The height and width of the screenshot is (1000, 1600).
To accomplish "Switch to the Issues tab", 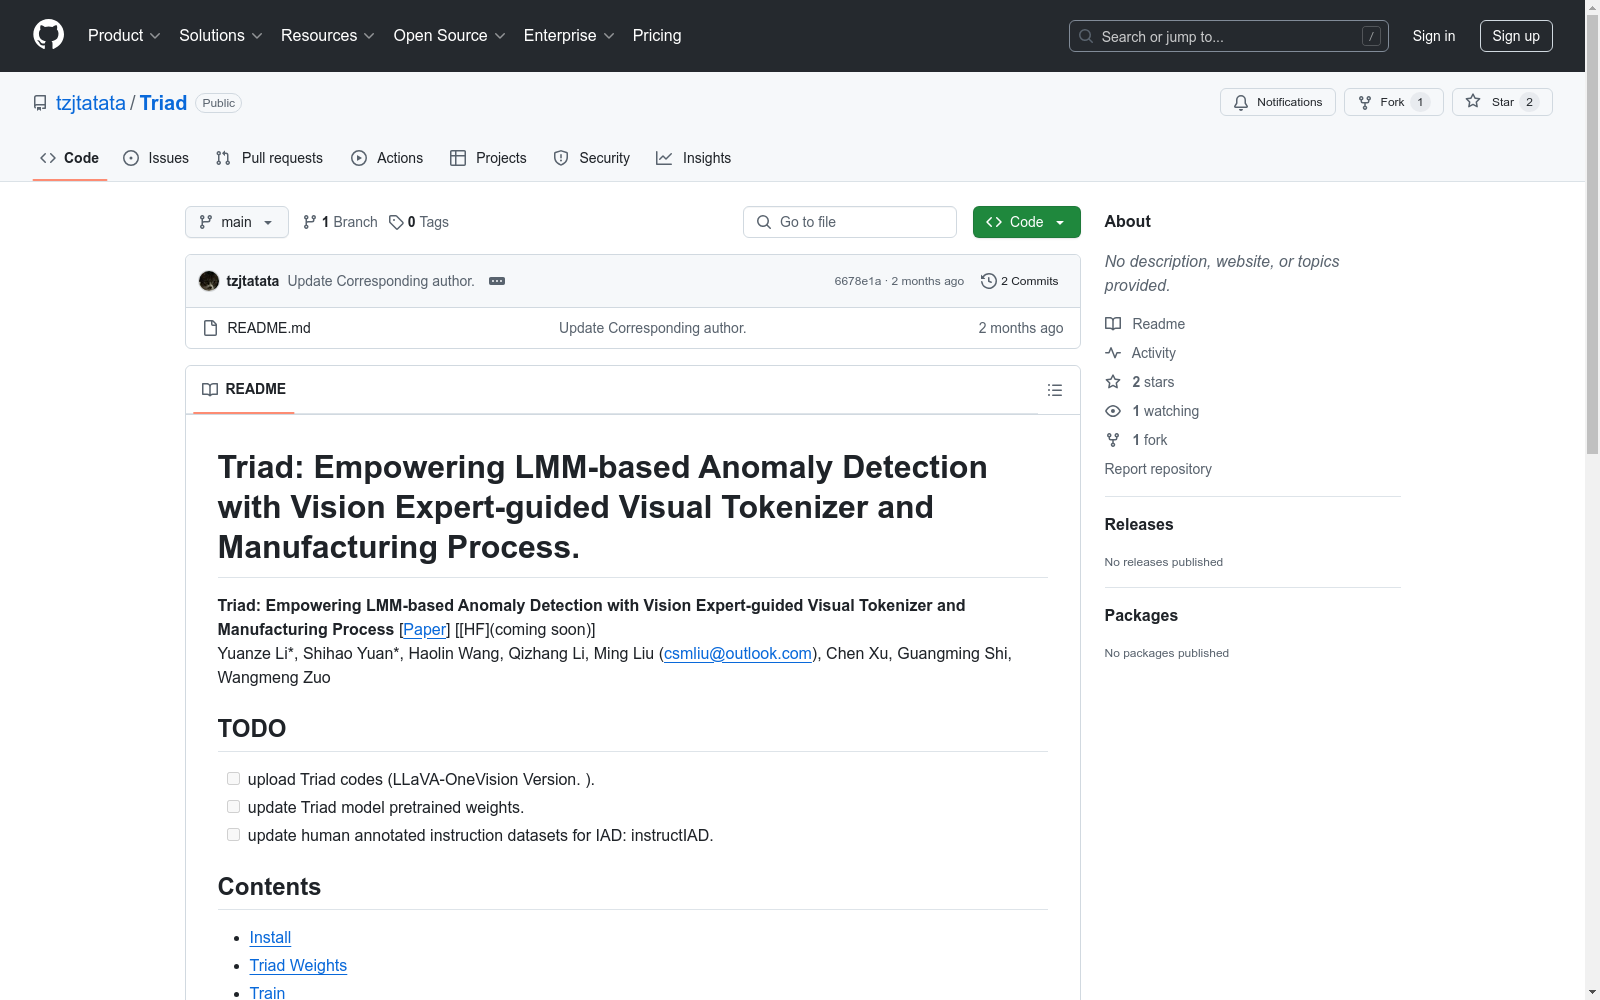I will click(x=156, y=158).
